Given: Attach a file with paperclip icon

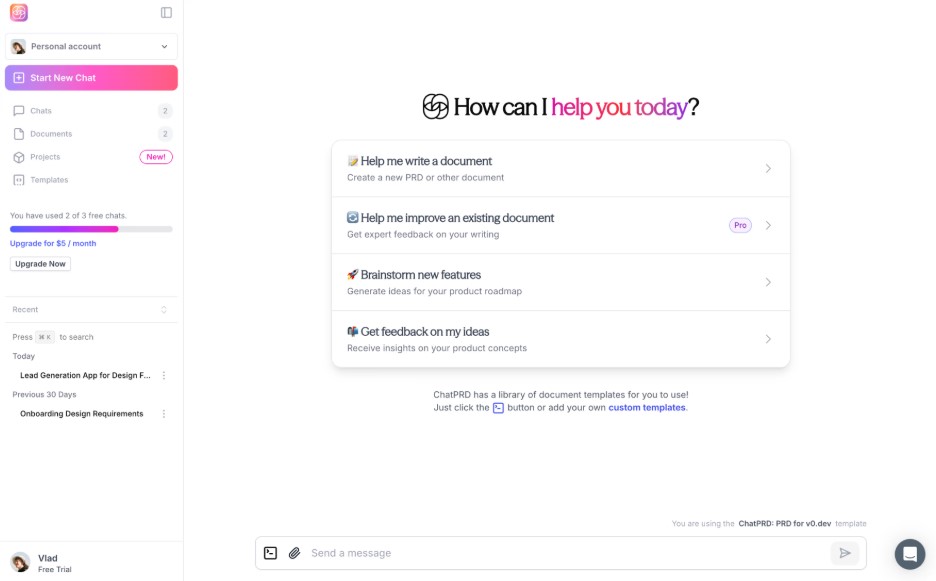Looking at the screenshot, I should pyautogui.click(x=295, y=553).
